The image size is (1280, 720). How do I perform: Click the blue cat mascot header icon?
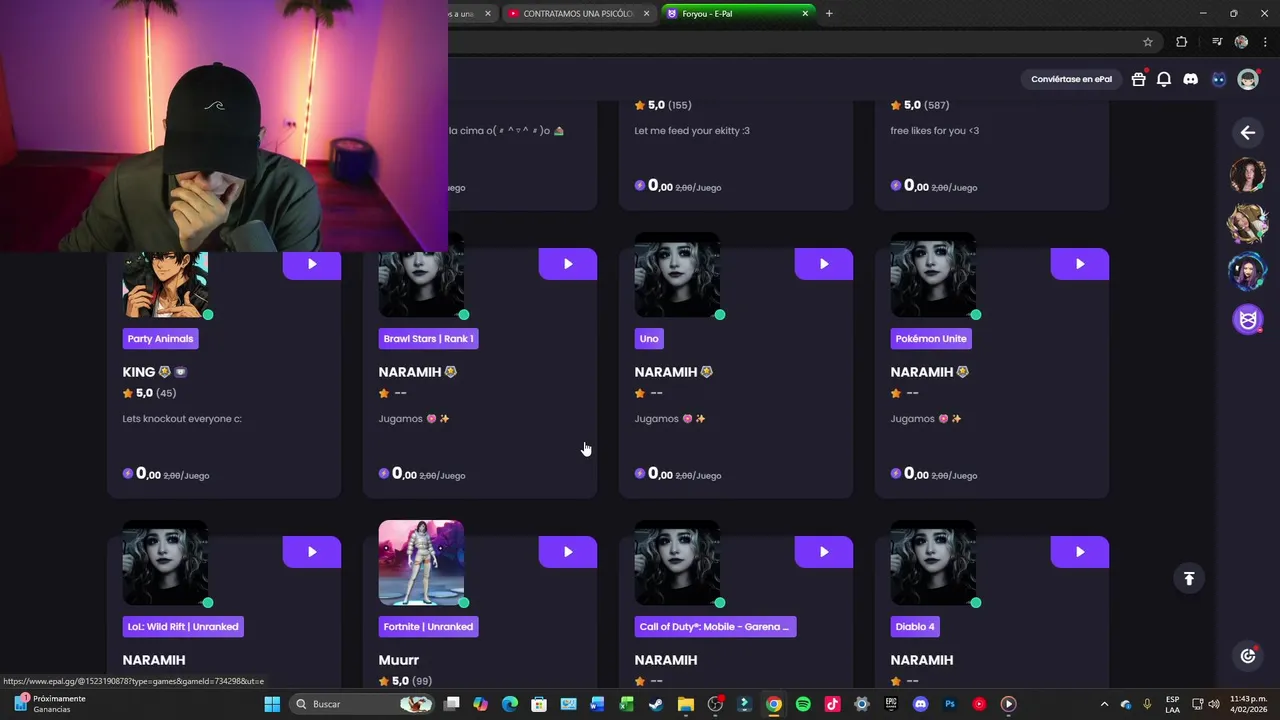(1219, 79)
